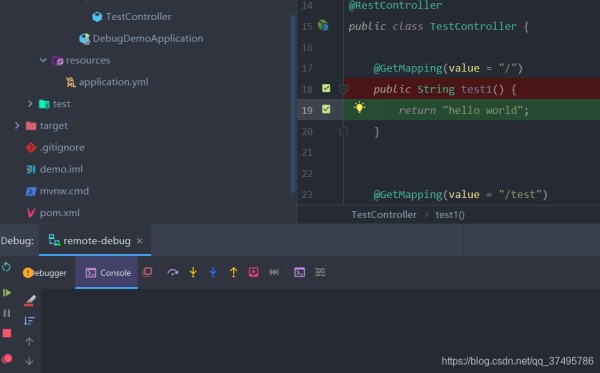Click the Step Into icon

click(193, 272)
